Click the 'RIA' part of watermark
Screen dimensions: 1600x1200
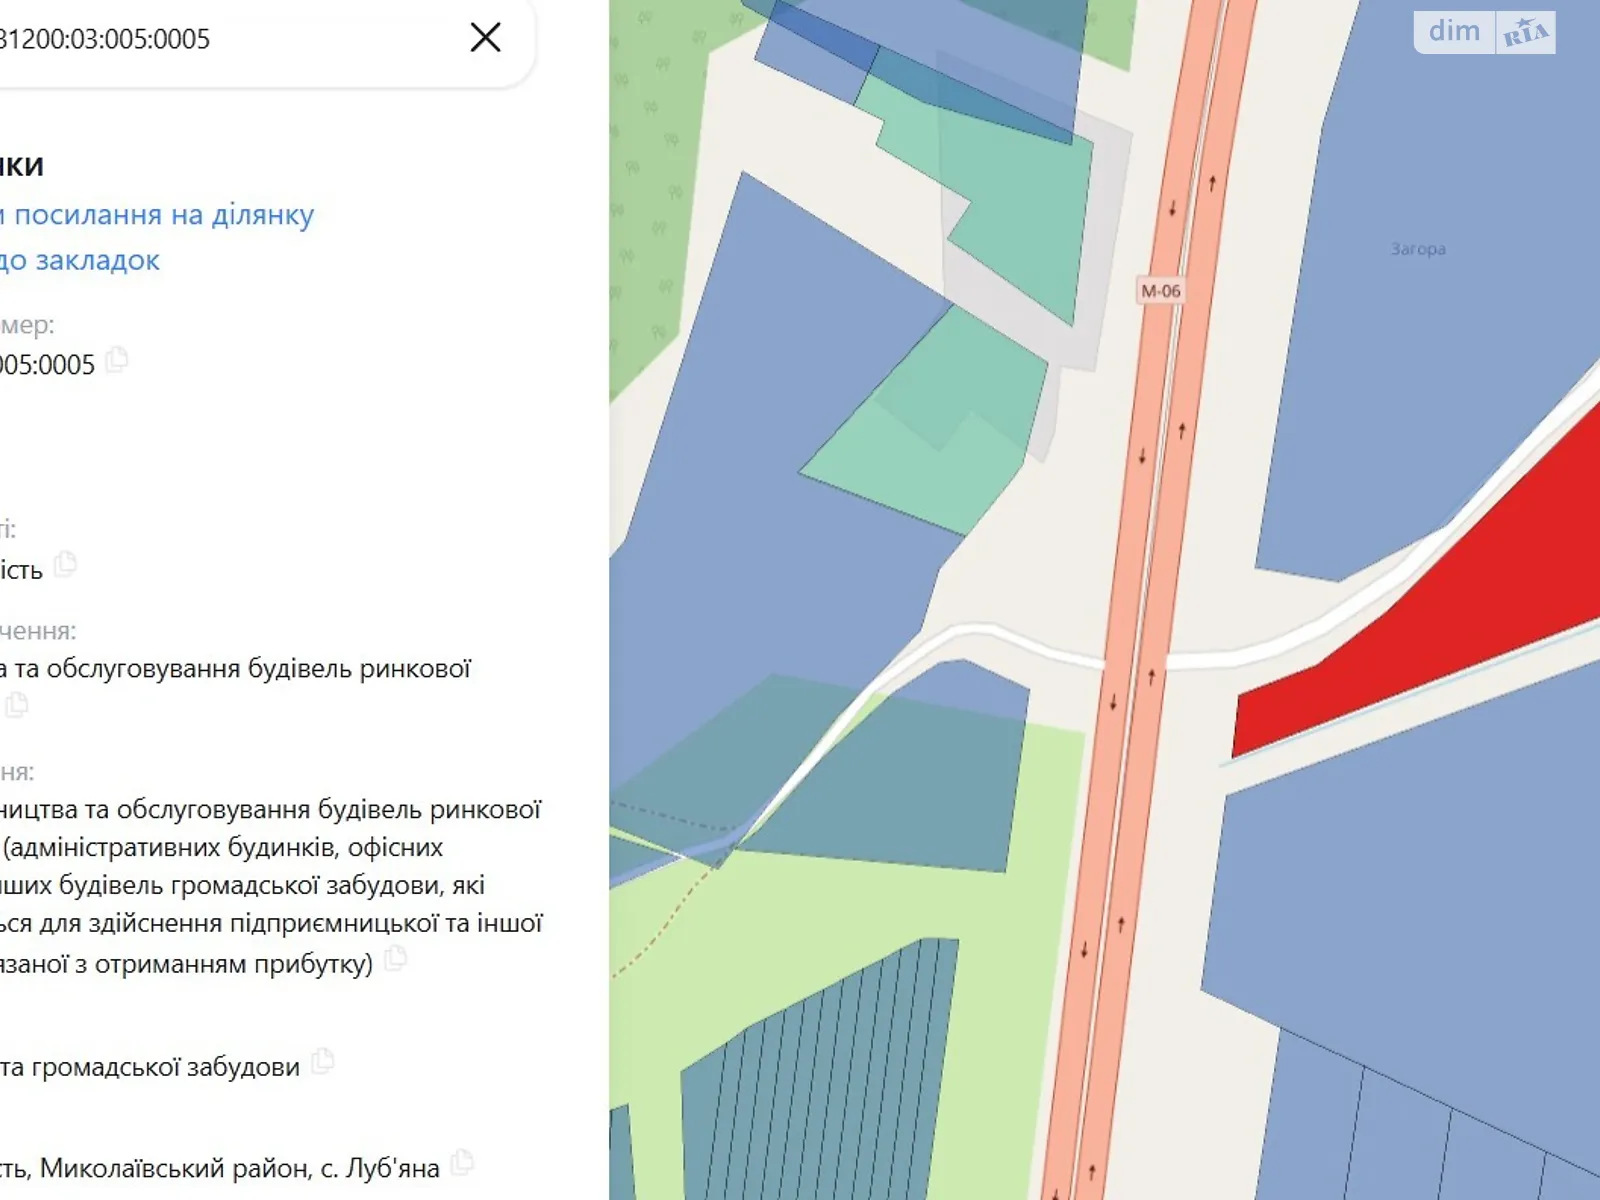click(x=1525, y=33)
